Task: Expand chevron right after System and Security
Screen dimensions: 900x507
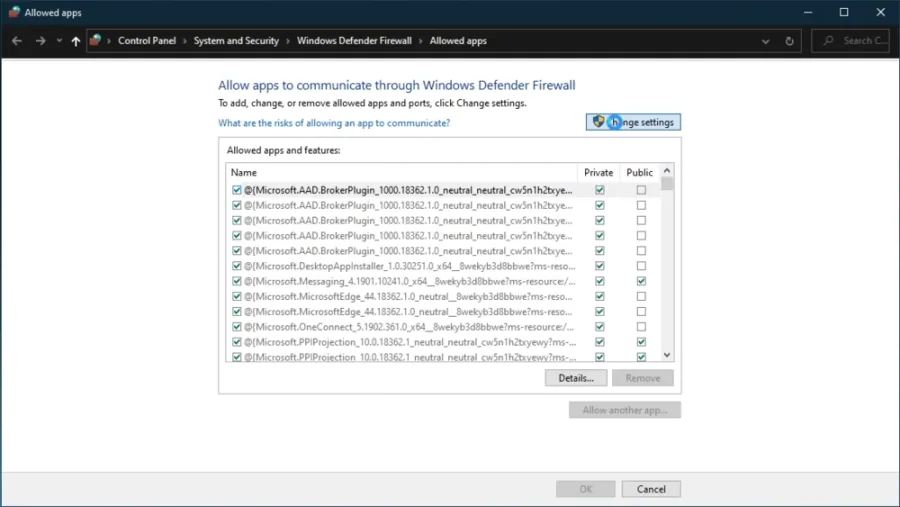Action: point(288,41)
